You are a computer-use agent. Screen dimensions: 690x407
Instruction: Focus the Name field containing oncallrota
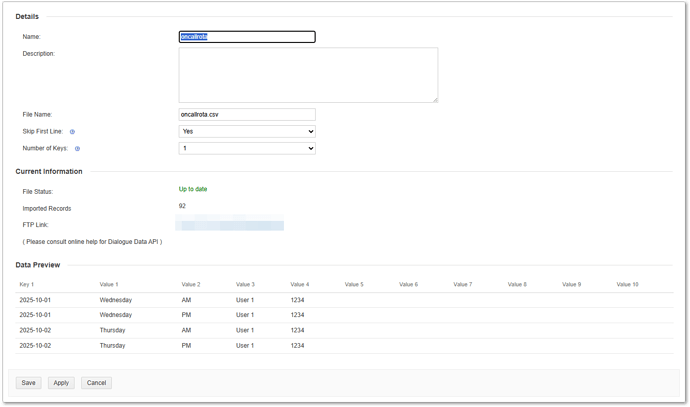(247, 37)
